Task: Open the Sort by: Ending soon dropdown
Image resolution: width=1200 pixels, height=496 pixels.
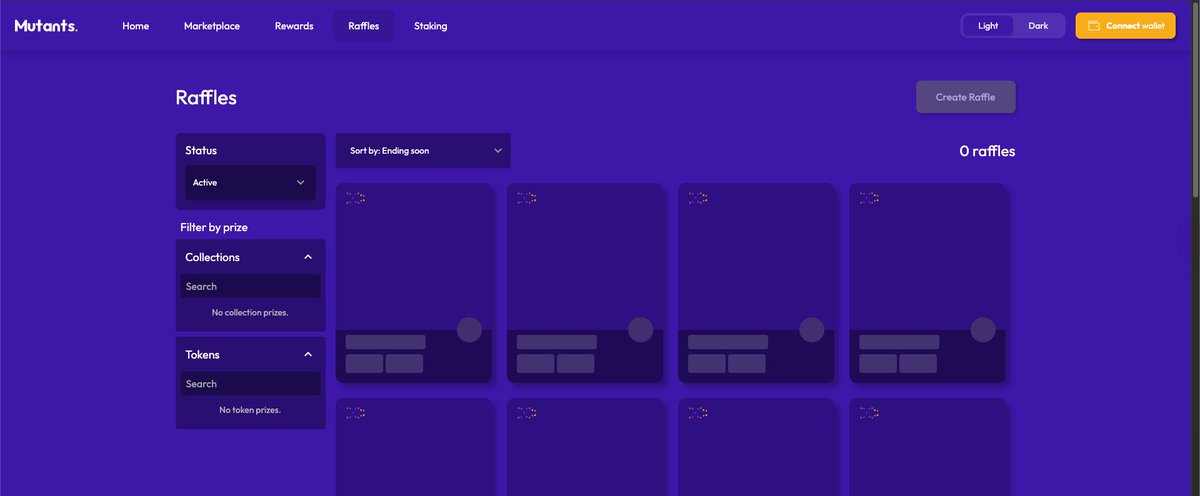Action: 423,151
